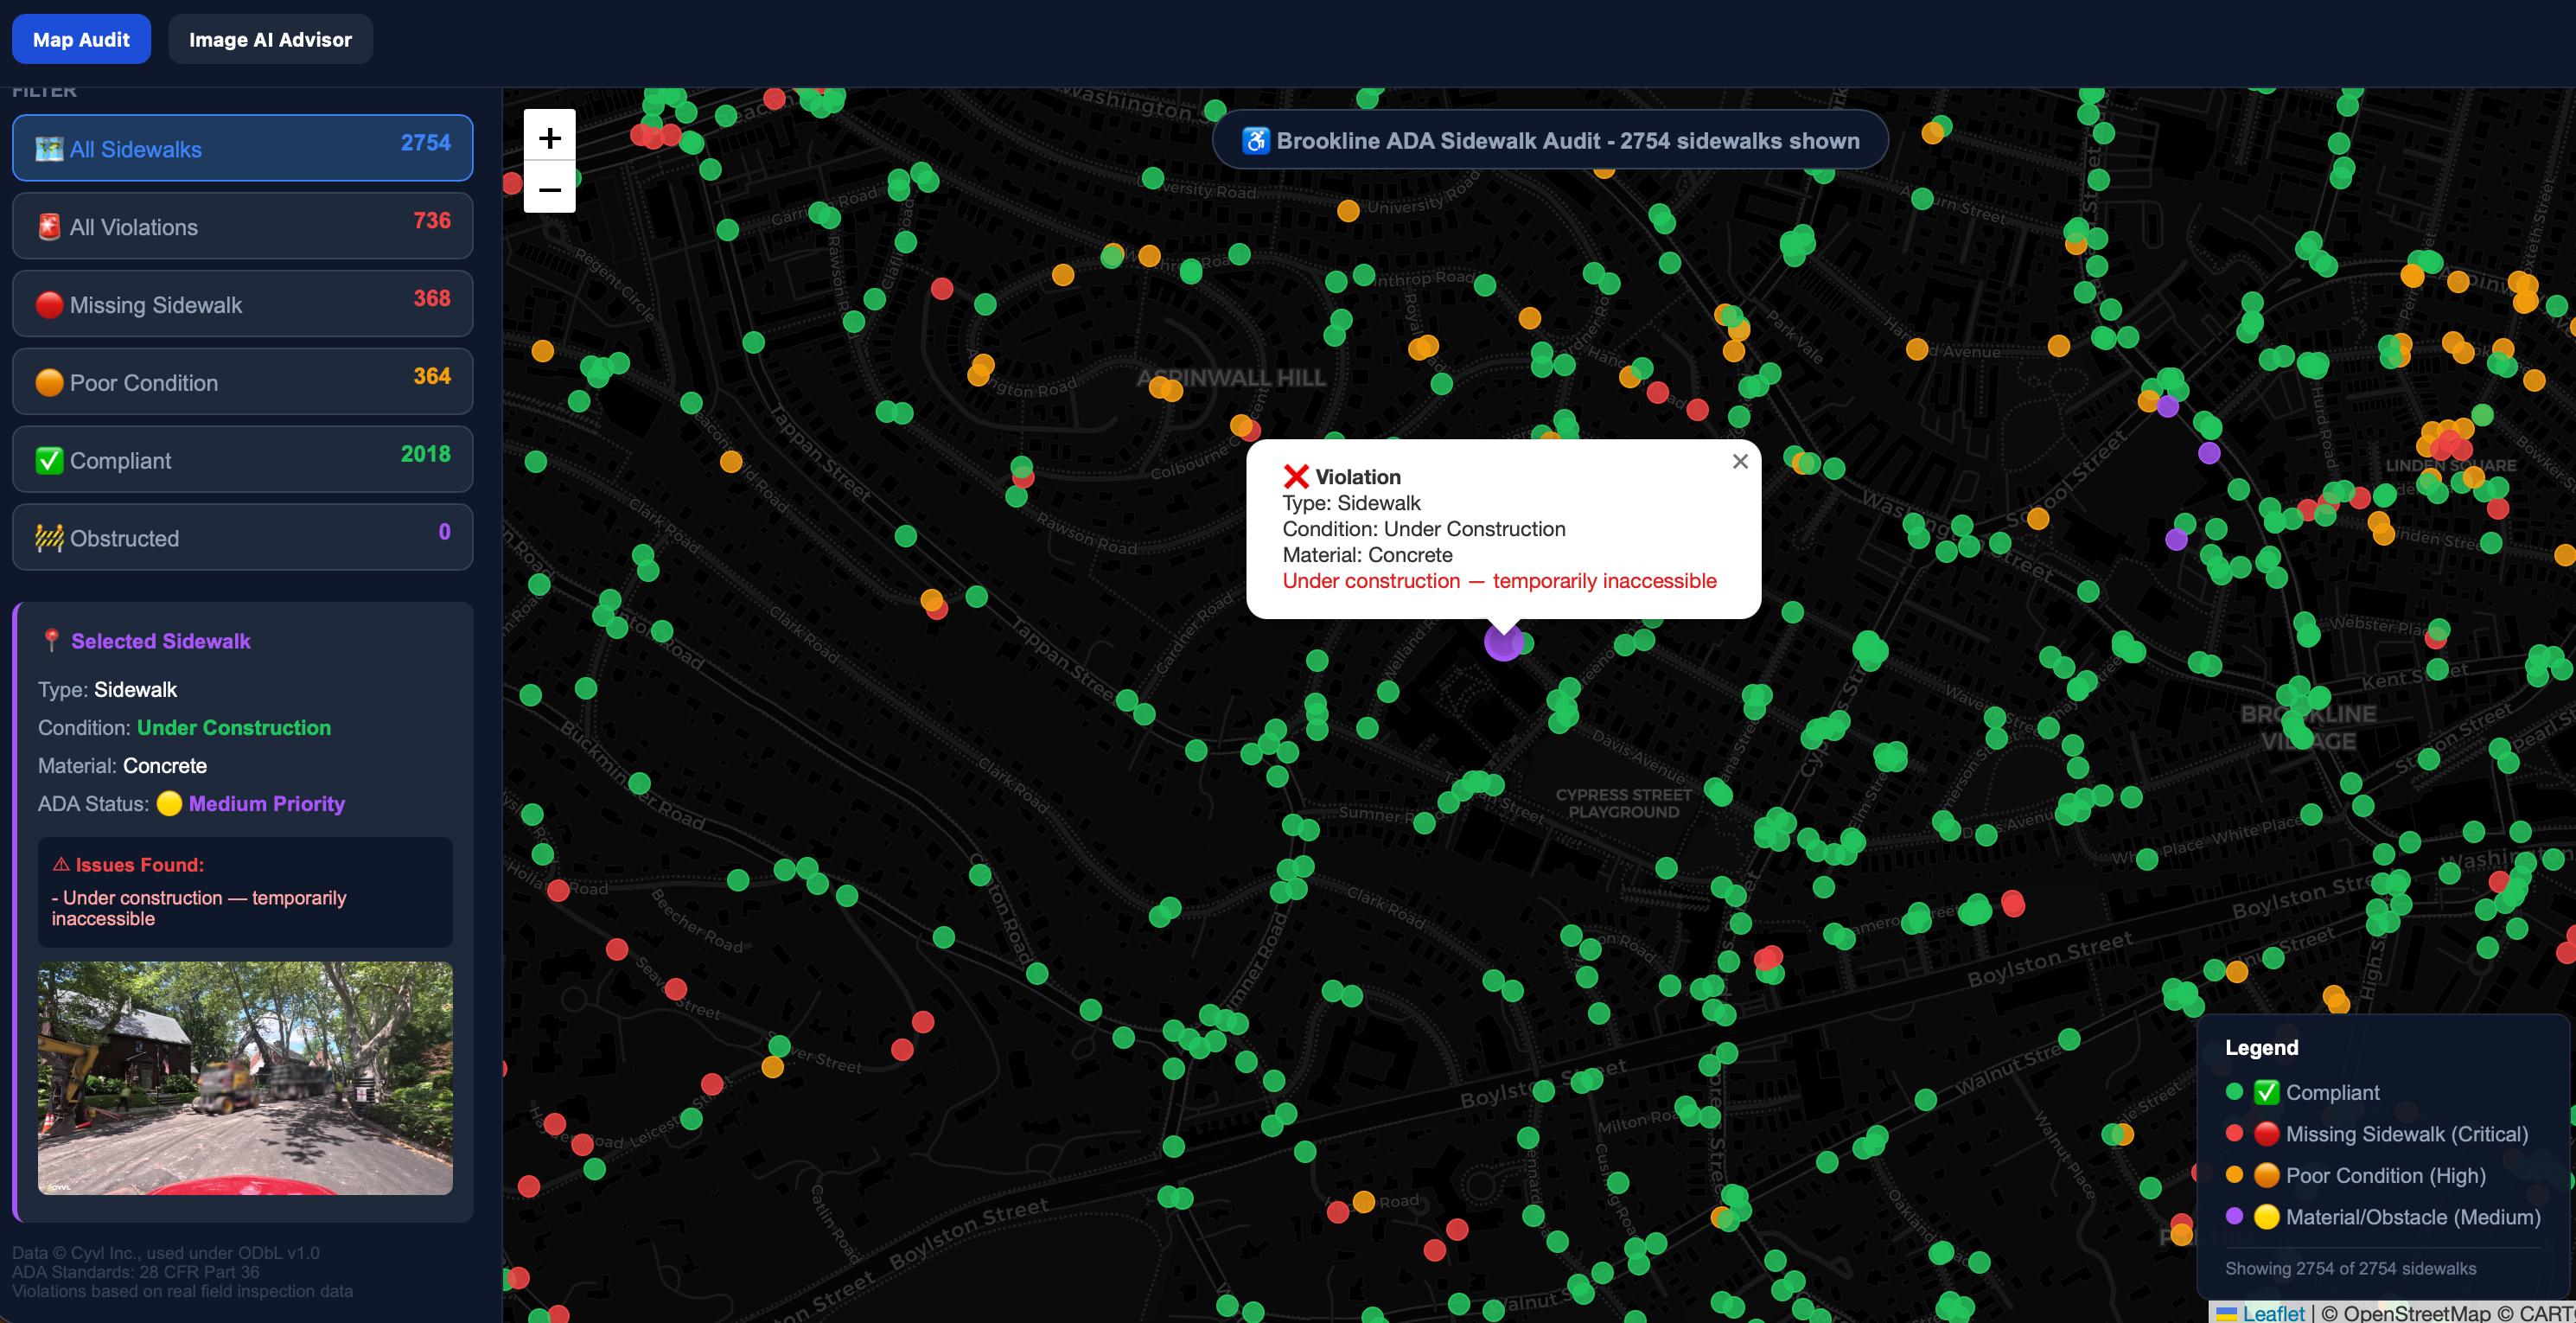Filter by All Violations
The height and width of the screenshot is (1323, 2576).
pos(242,226)
